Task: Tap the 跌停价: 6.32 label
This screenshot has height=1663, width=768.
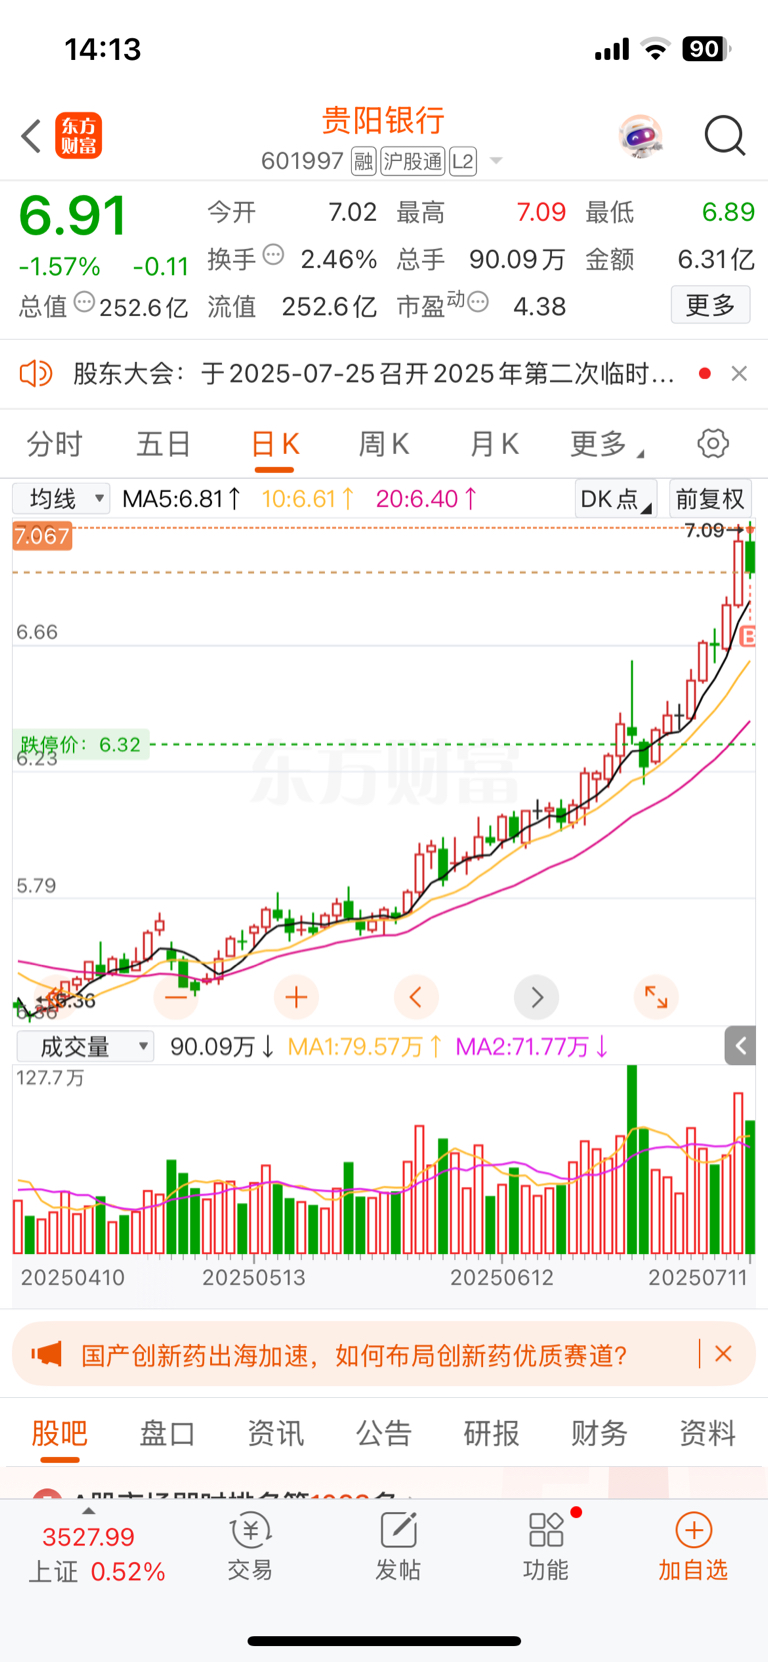Action: (81, 744)
